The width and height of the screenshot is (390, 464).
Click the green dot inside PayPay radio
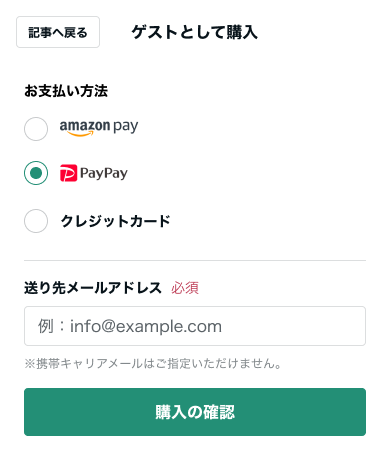(x=36, y=173)
